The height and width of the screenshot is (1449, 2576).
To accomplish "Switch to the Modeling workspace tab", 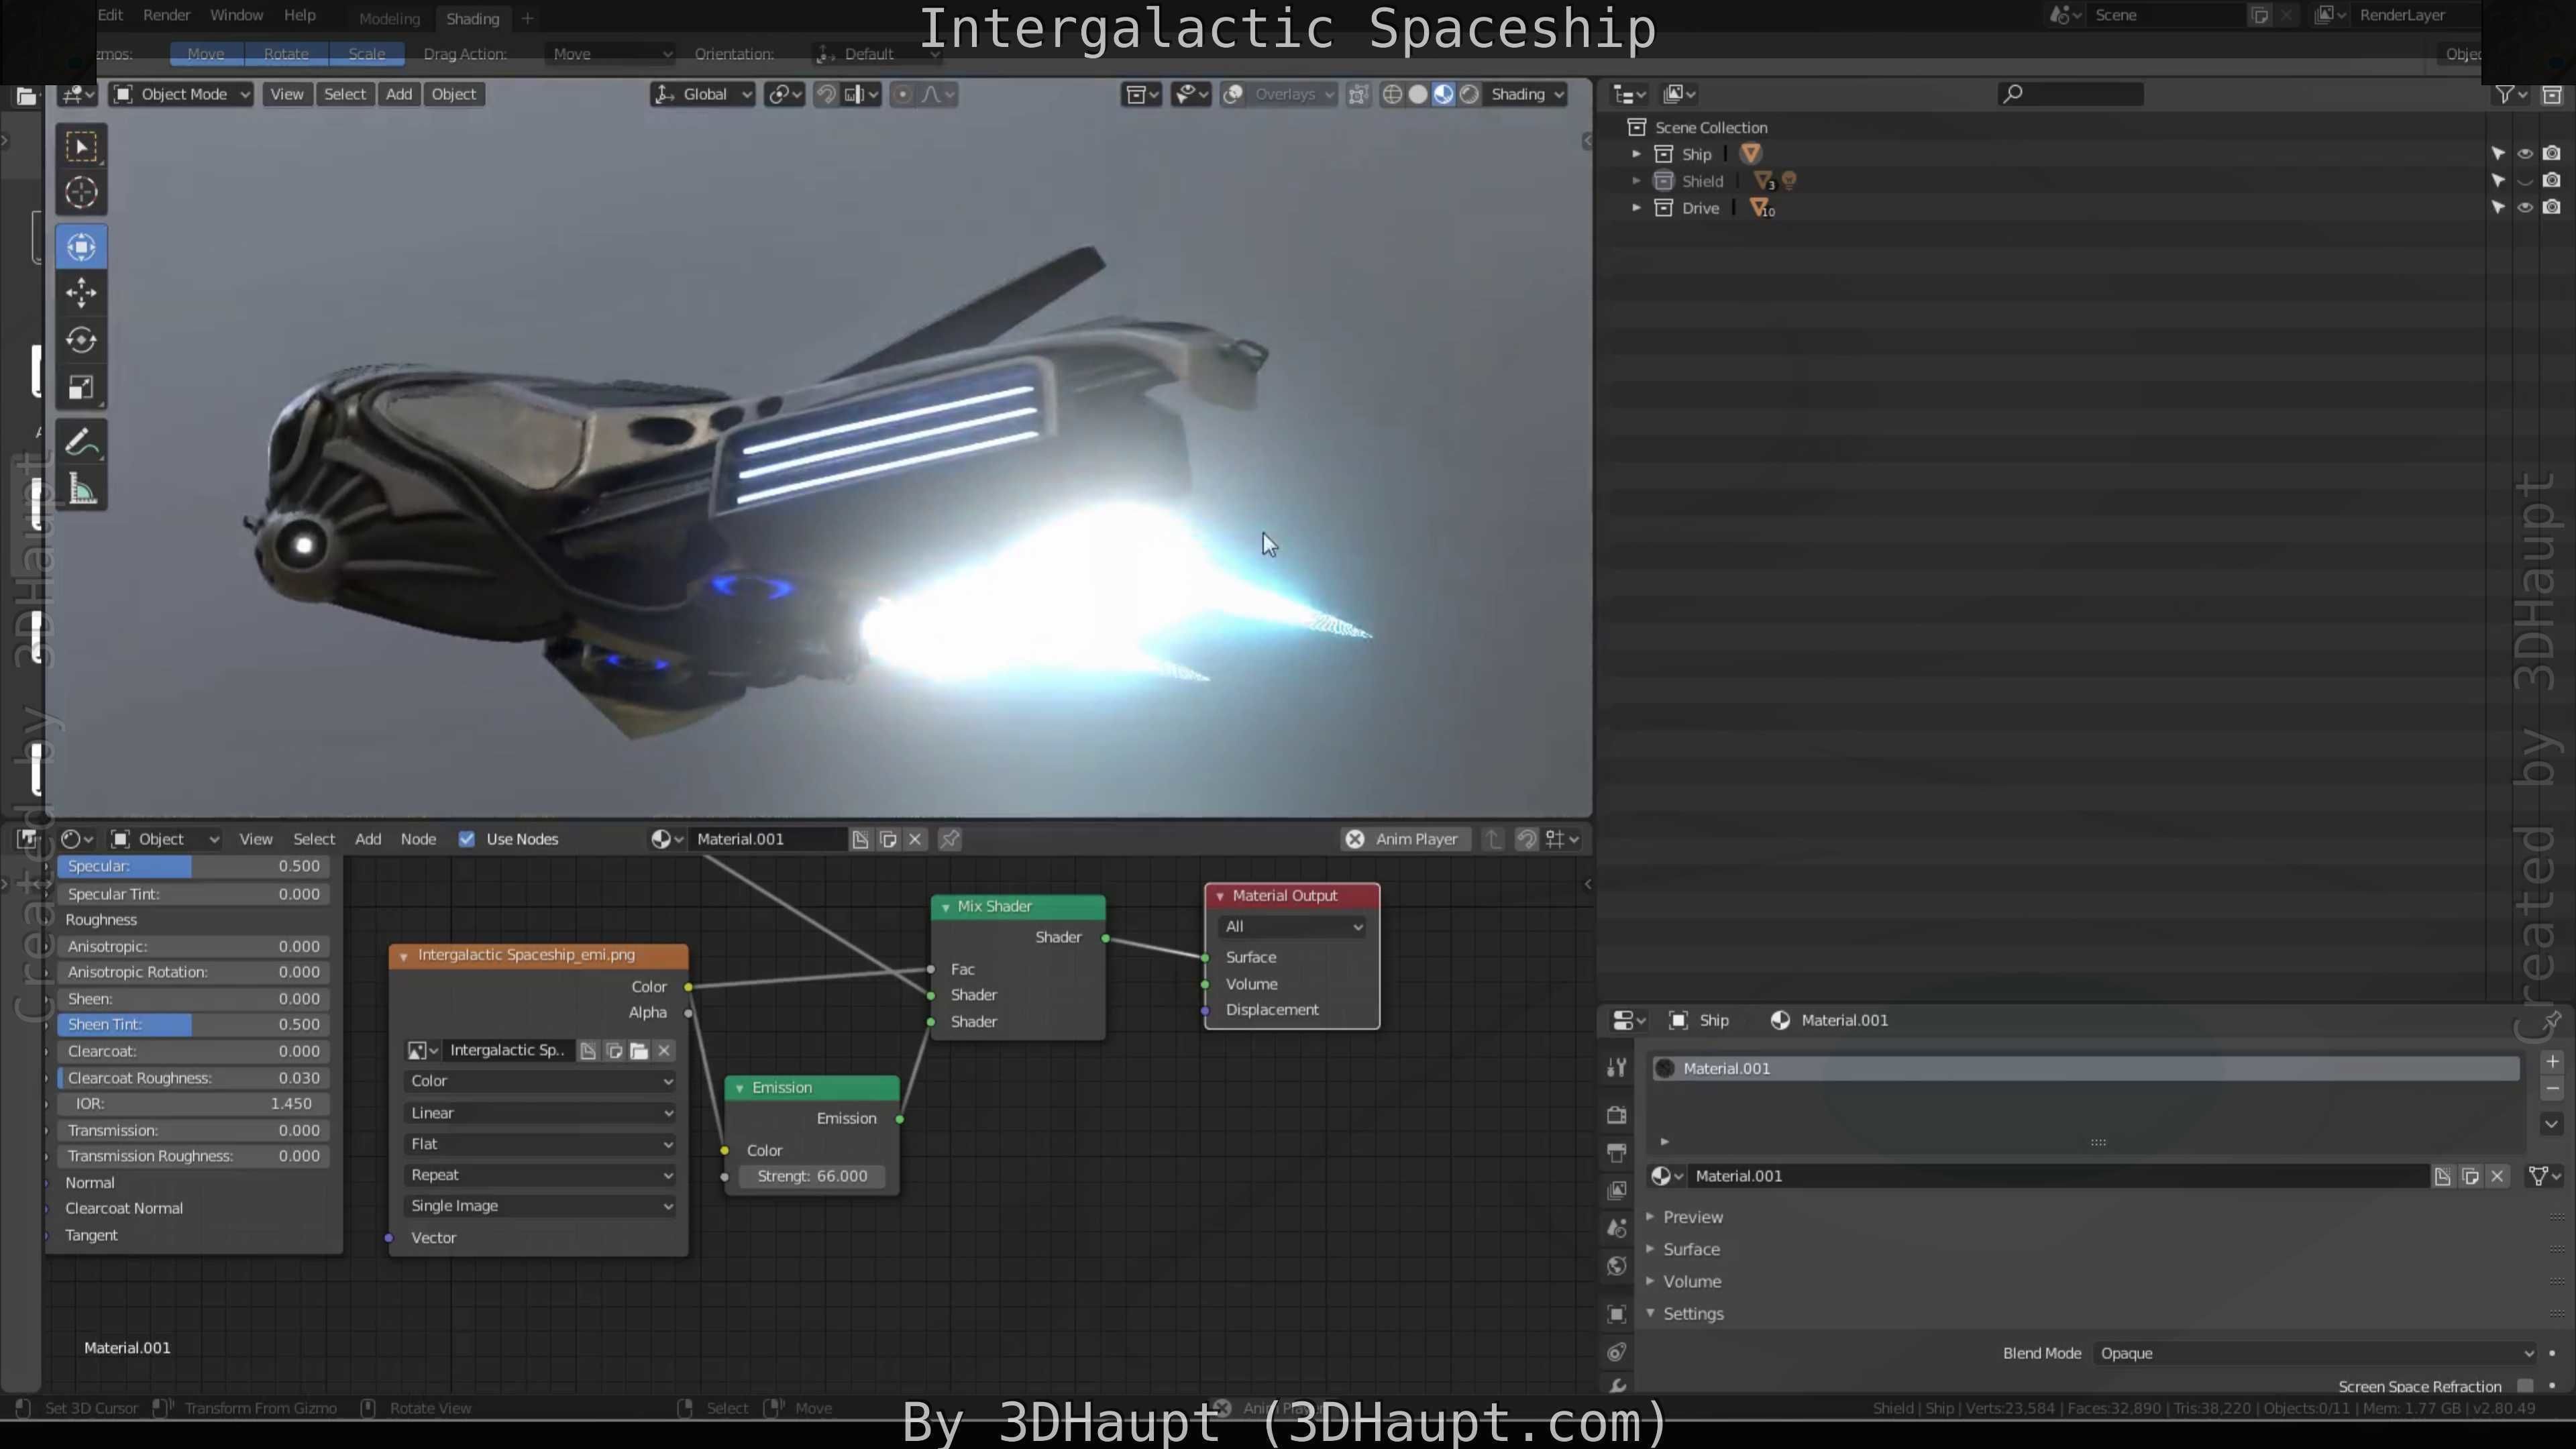I will coord(389,18).
